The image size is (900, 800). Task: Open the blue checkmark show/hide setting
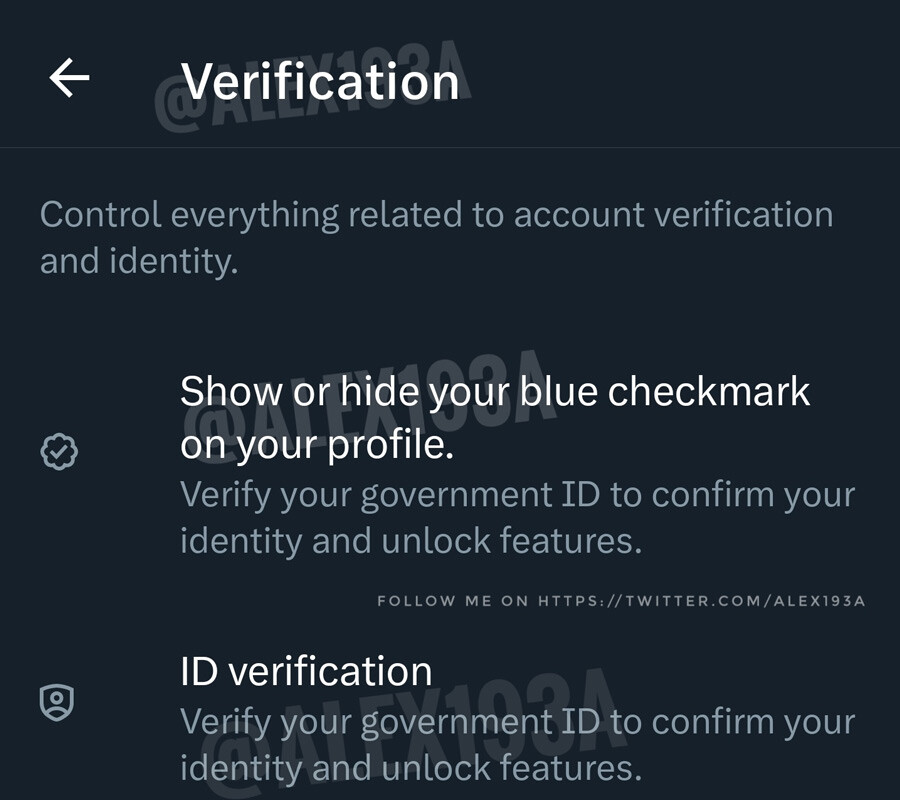495,418
